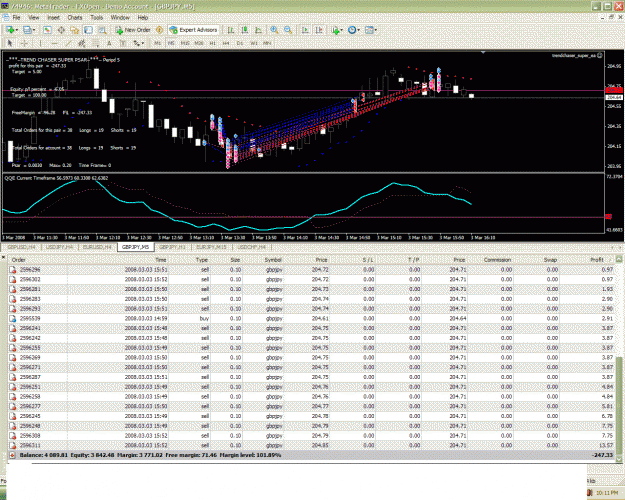Viewport: 625px width, 500px height.
Task: Select the vertical line tool
Action: coord(40,43)
